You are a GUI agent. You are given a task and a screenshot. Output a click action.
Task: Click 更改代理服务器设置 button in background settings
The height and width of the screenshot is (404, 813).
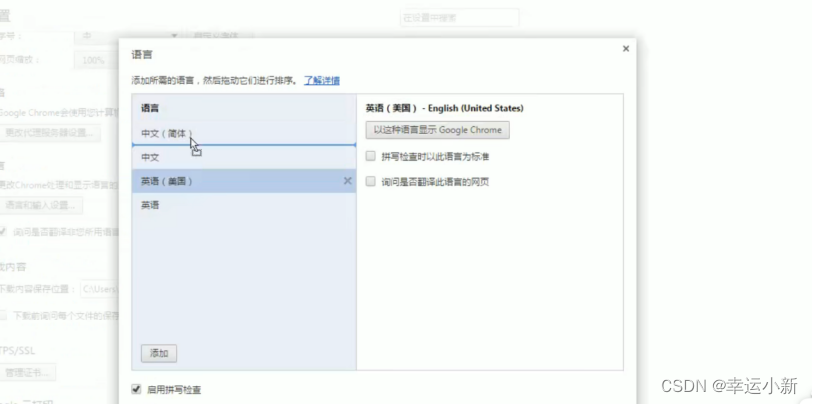49,133
